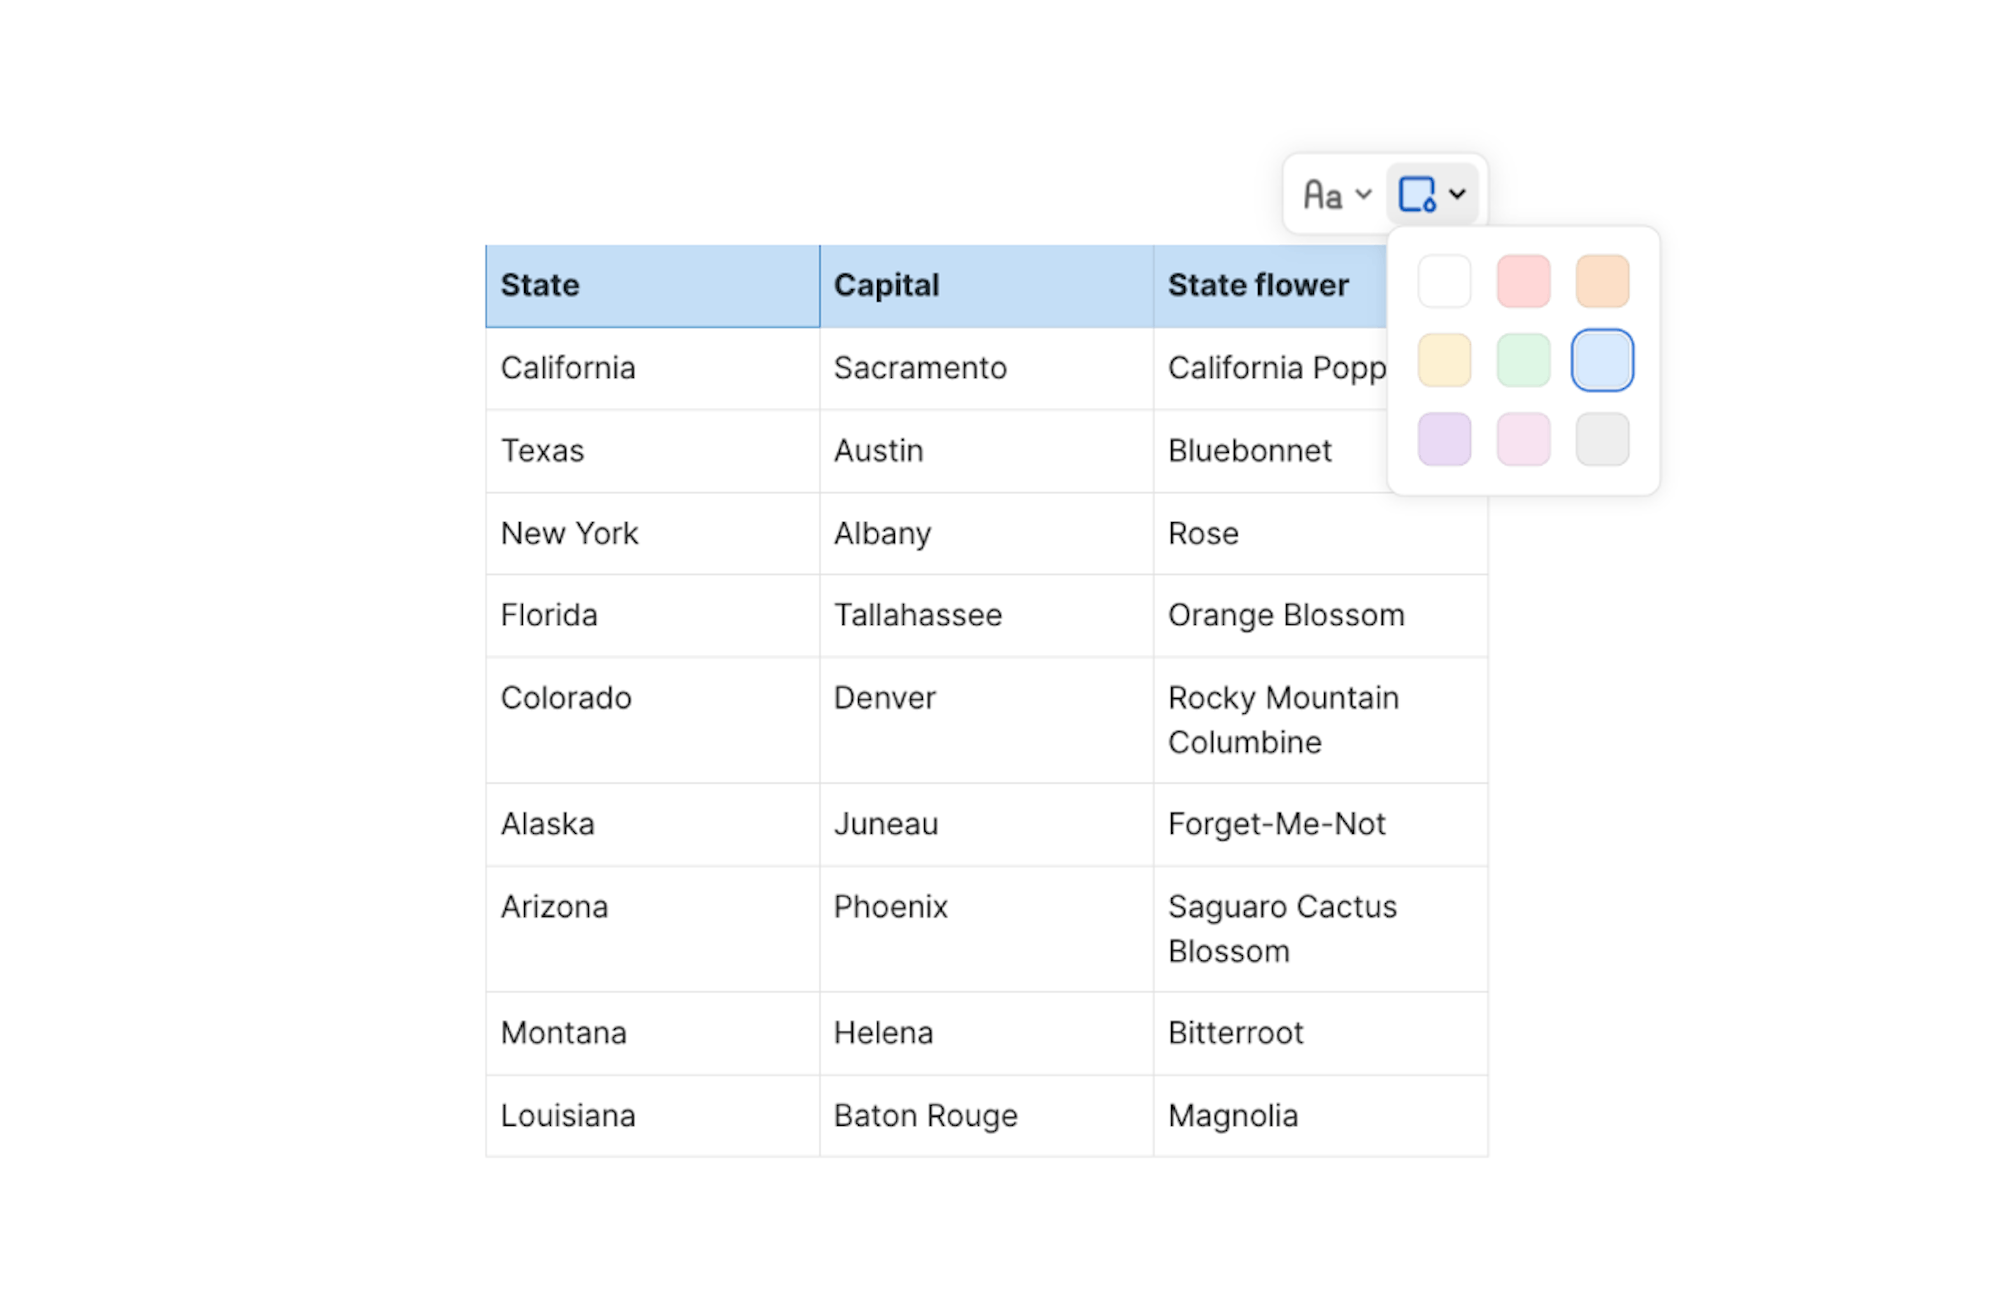
Task: Apply the orange background swatch
Action: 1602,281
